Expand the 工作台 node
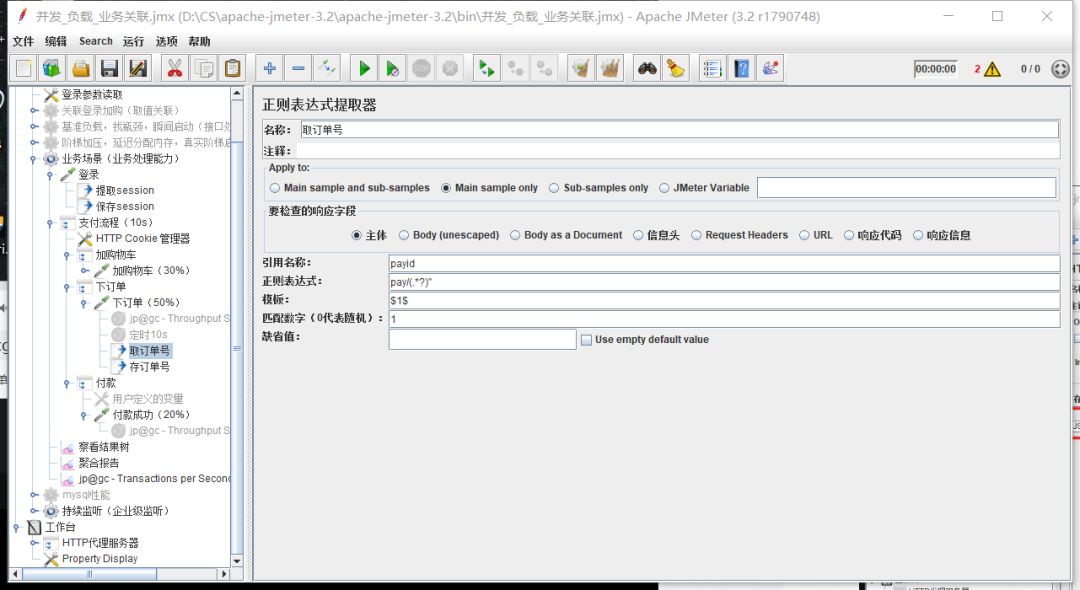Viewport: 1080px width, 590px height. point(18,527)
